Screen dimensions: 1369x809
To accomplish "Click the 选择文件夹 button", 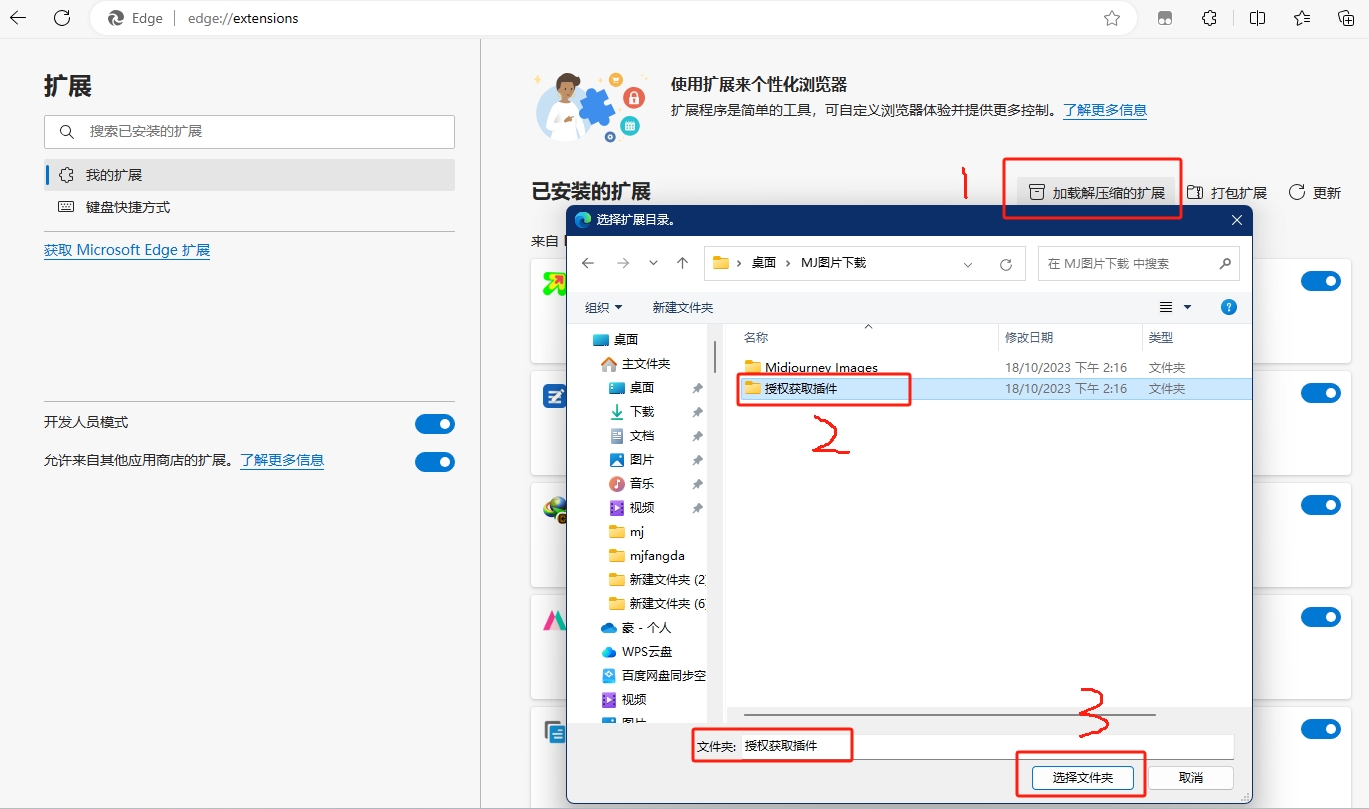I will (1083, 778).
